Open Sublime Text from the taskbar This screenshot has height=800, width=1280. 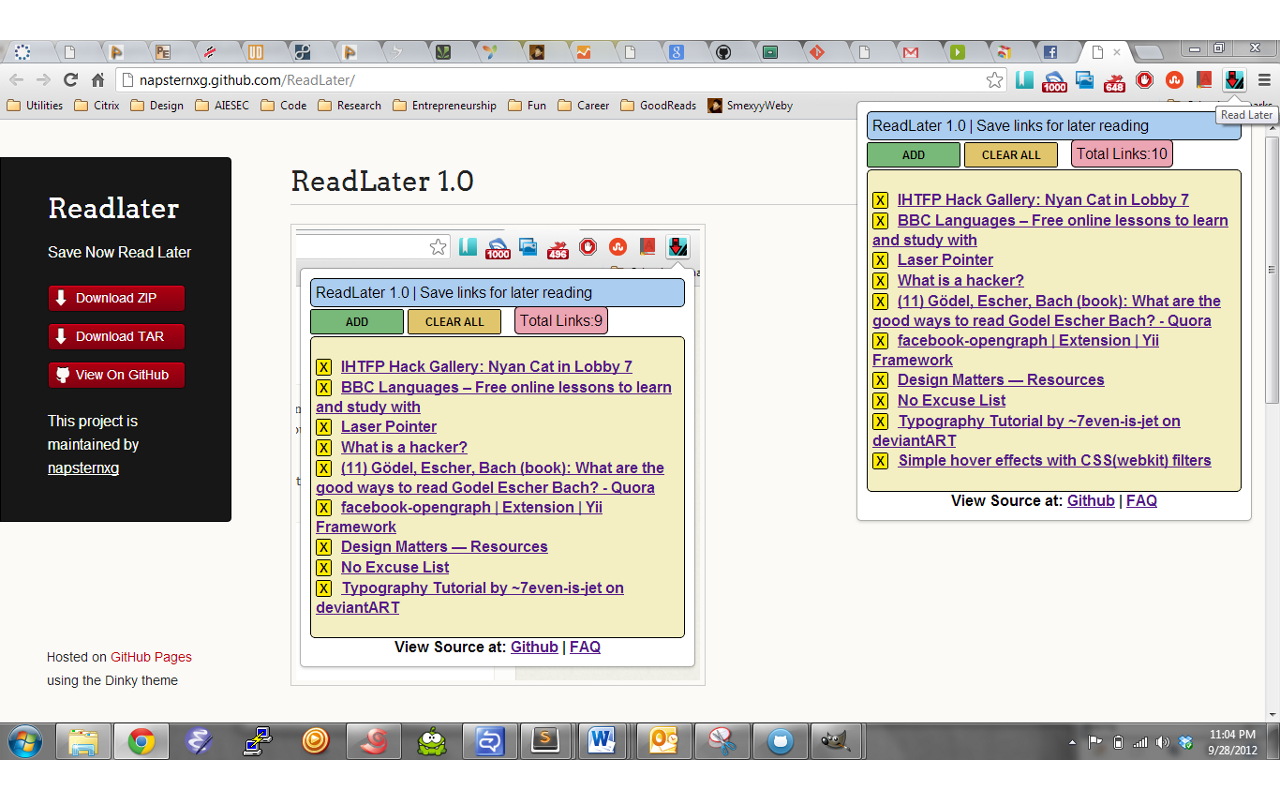pyautogui.click(x=545, y=742)
